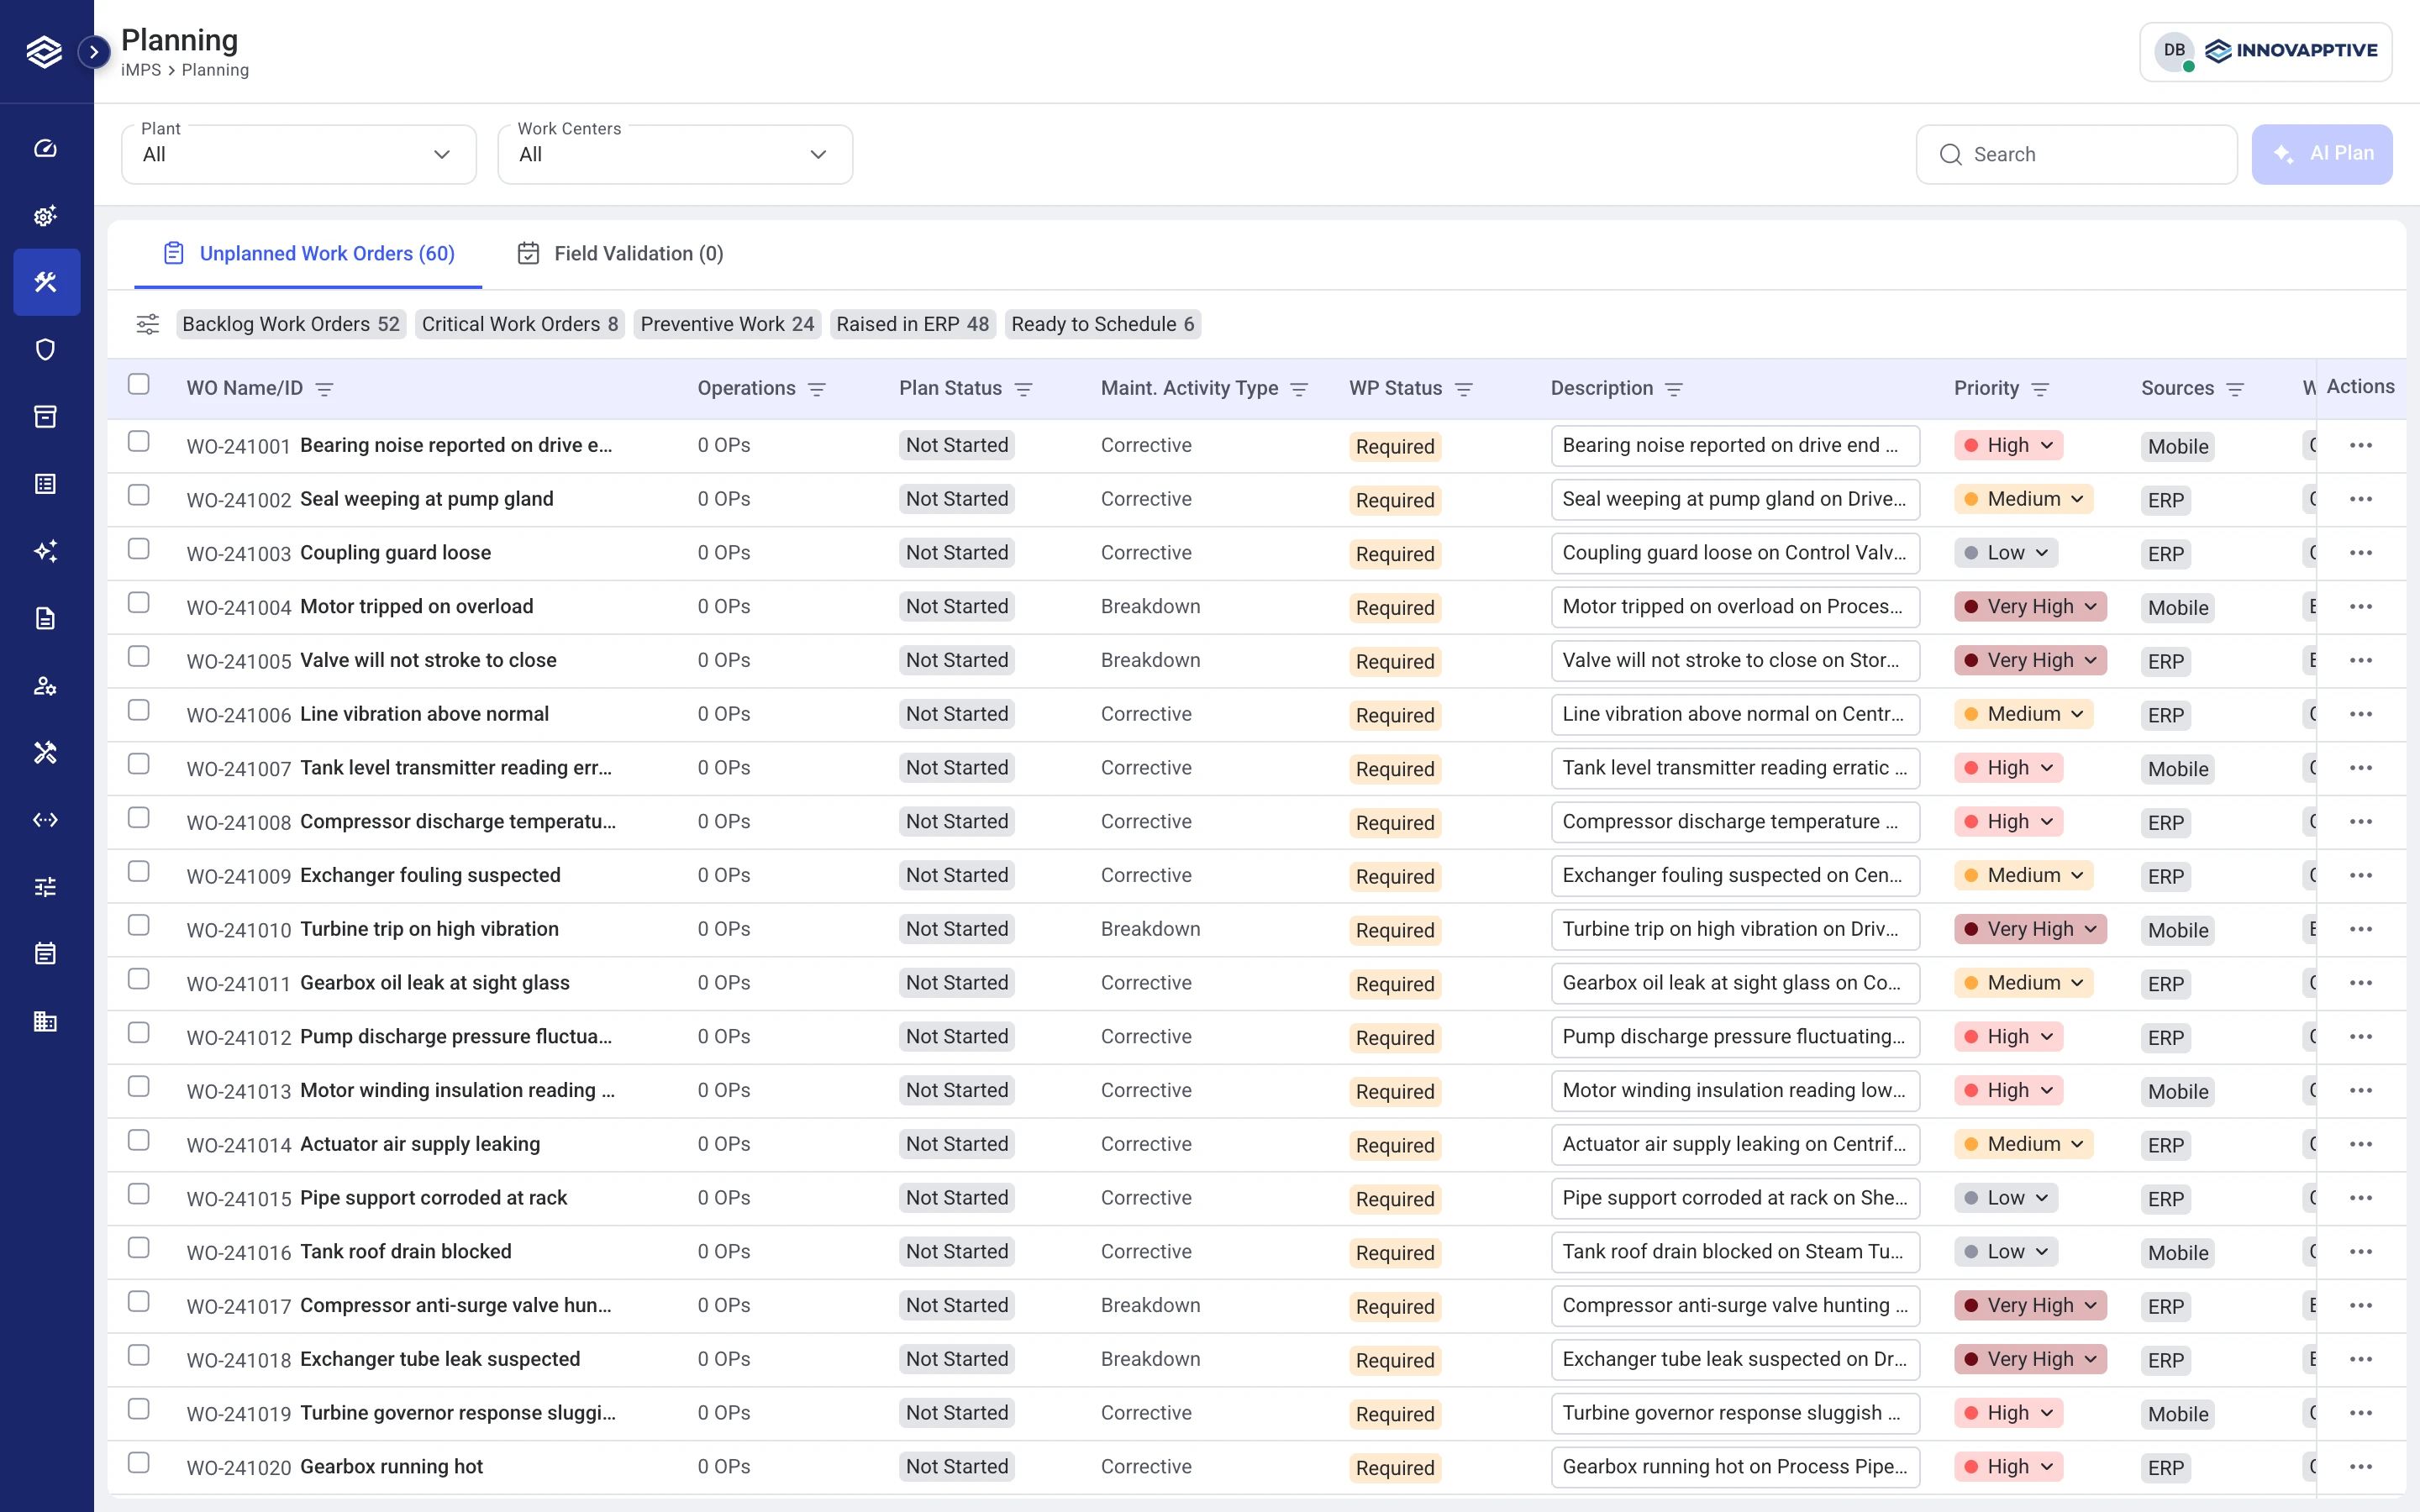The image size is (2420, 1512).
Task: Open the building icon in sidebar
Action: click(45, 1021)
